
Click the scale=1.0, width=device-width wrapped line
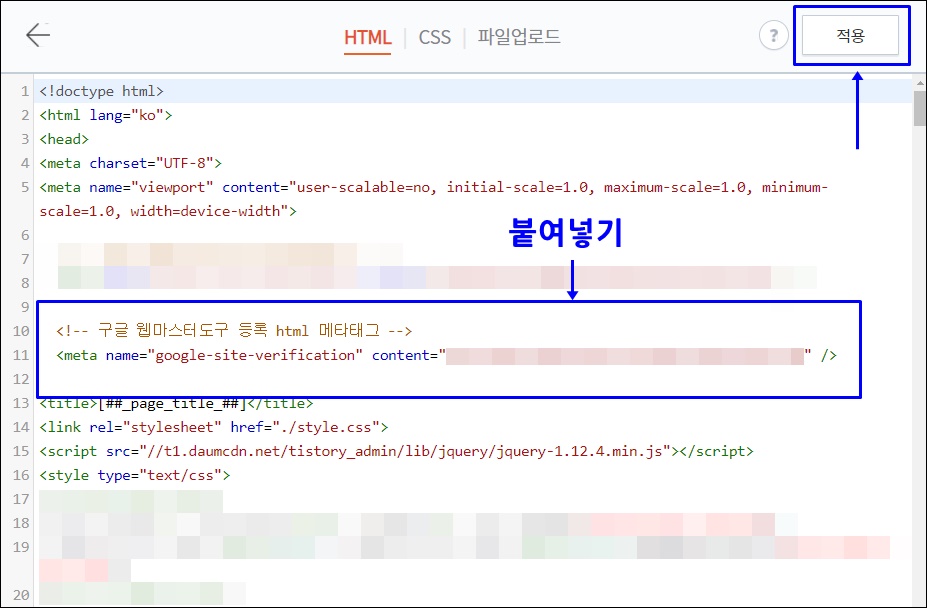[x=168, y=211]
